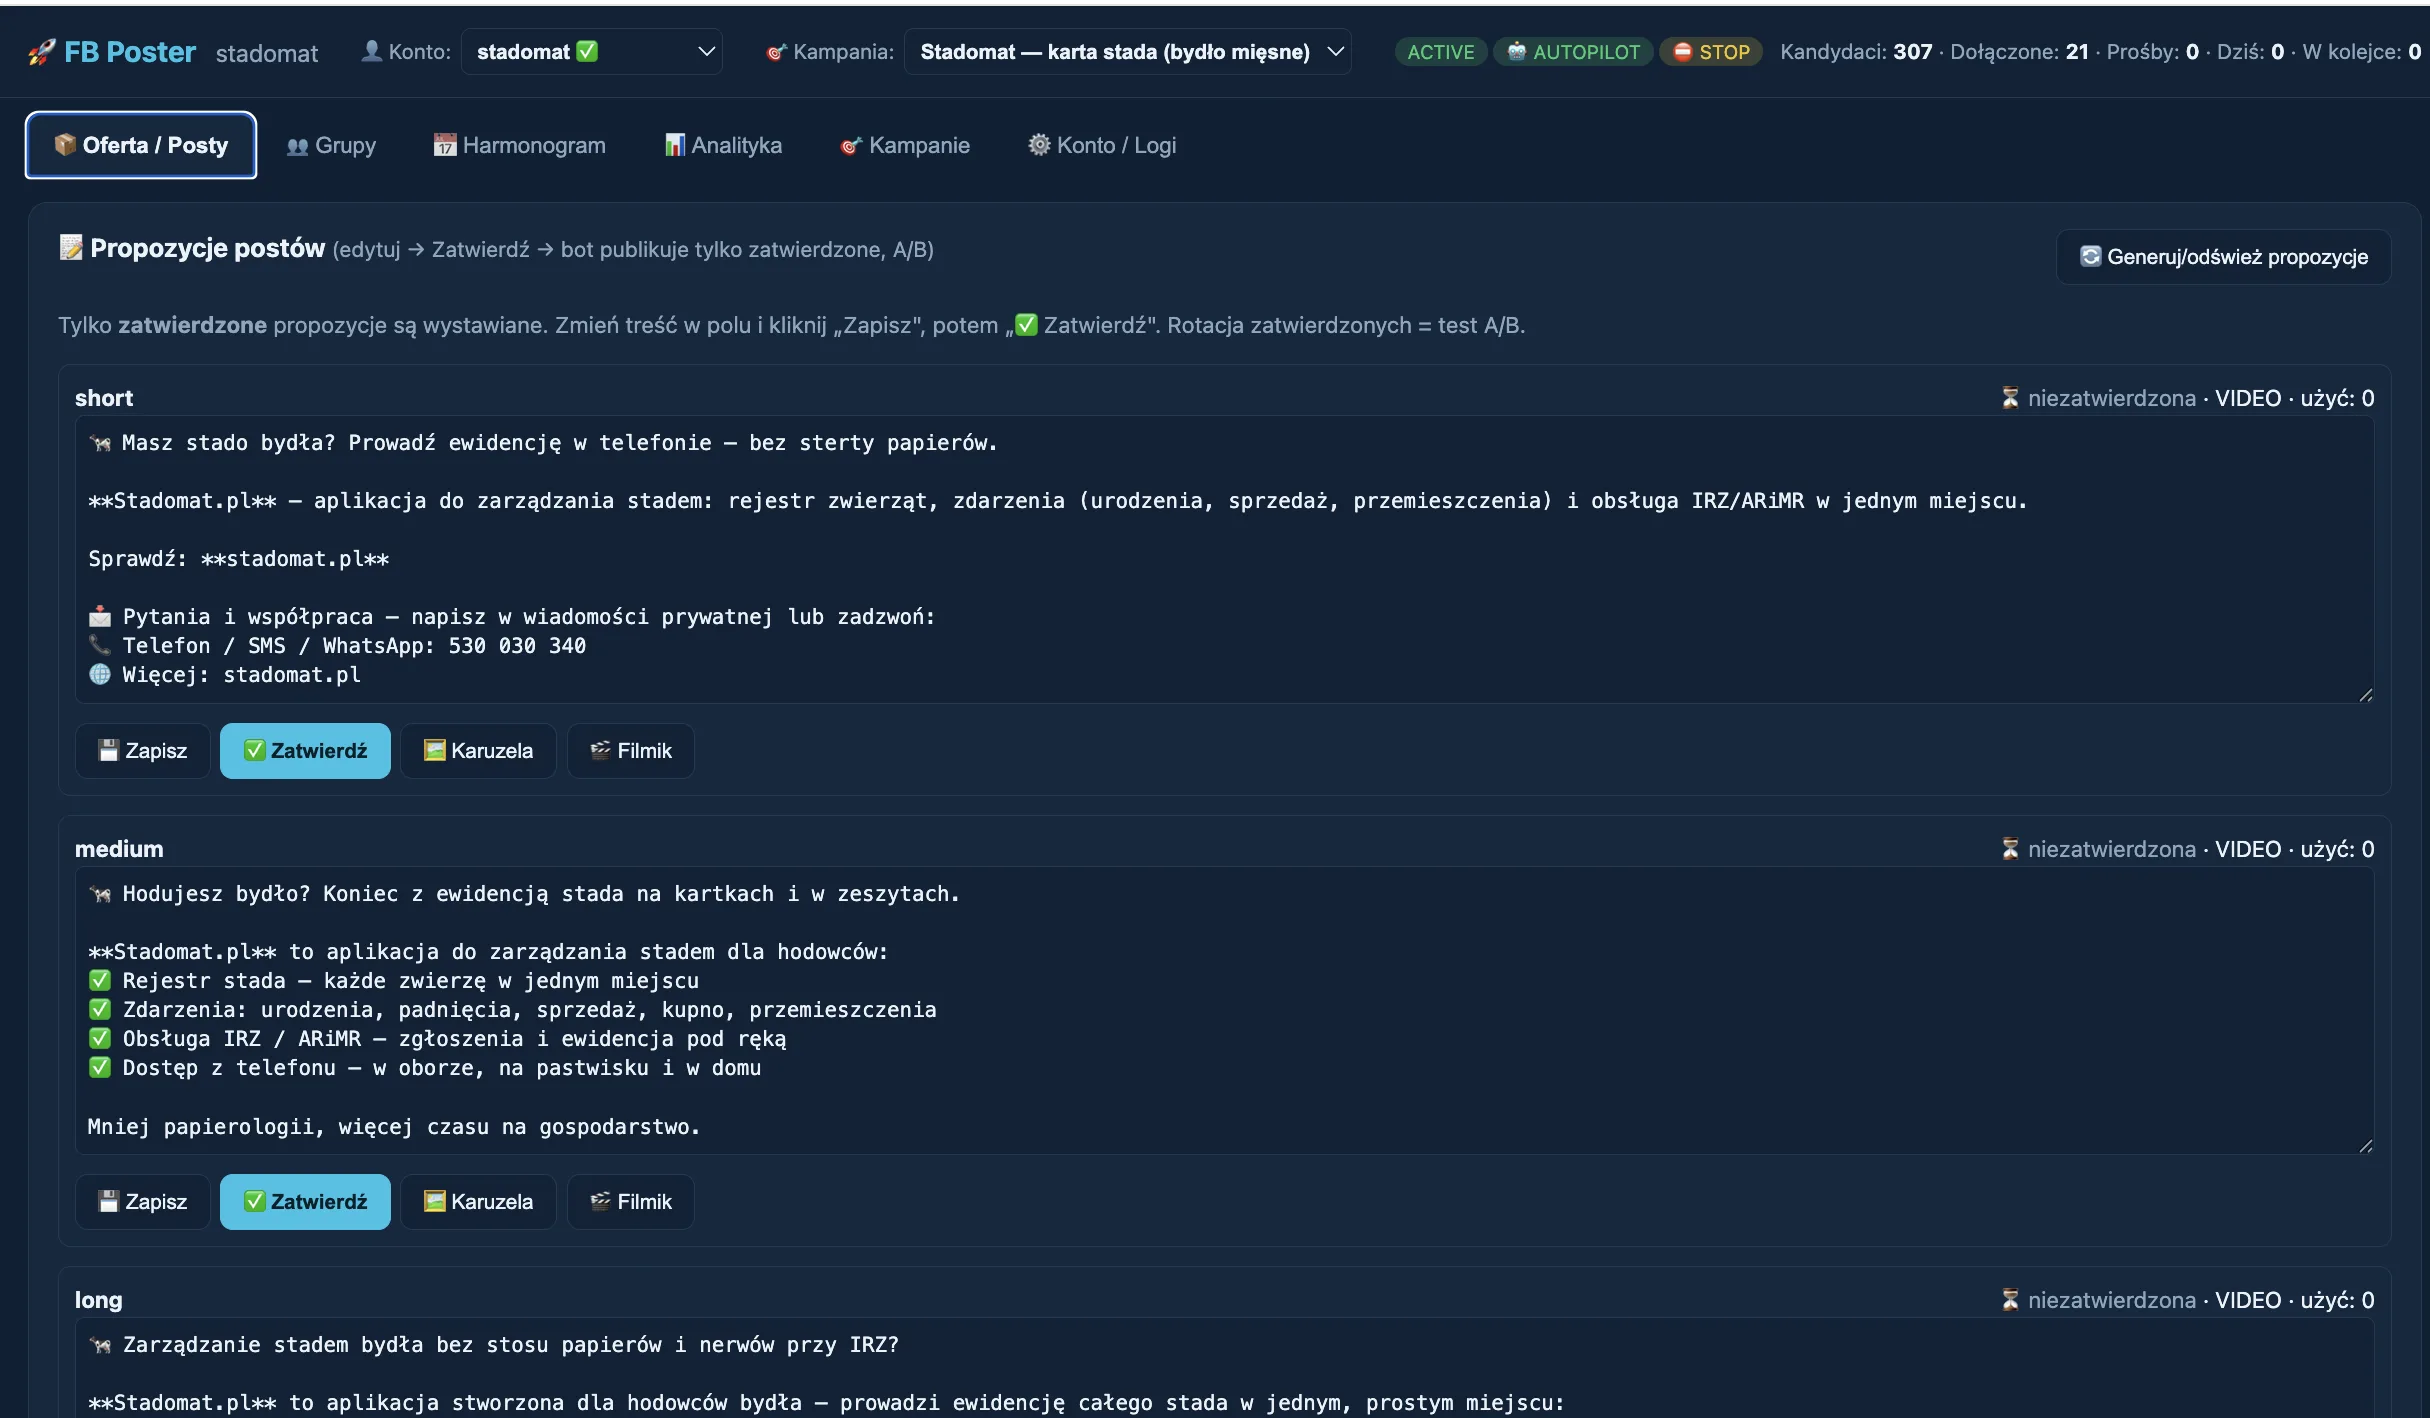
Task: Approve the short post with Zatwierdź
Action: coord(305,751)
